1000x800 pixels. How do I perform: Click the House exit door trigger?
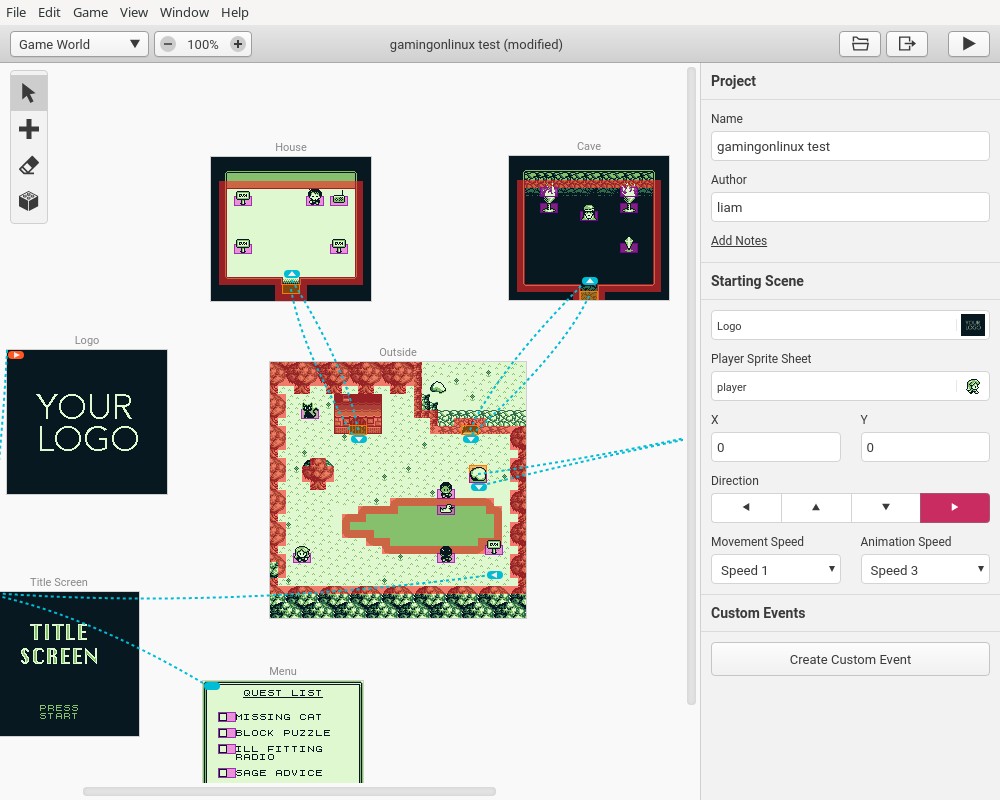click(x=291, y=288)
